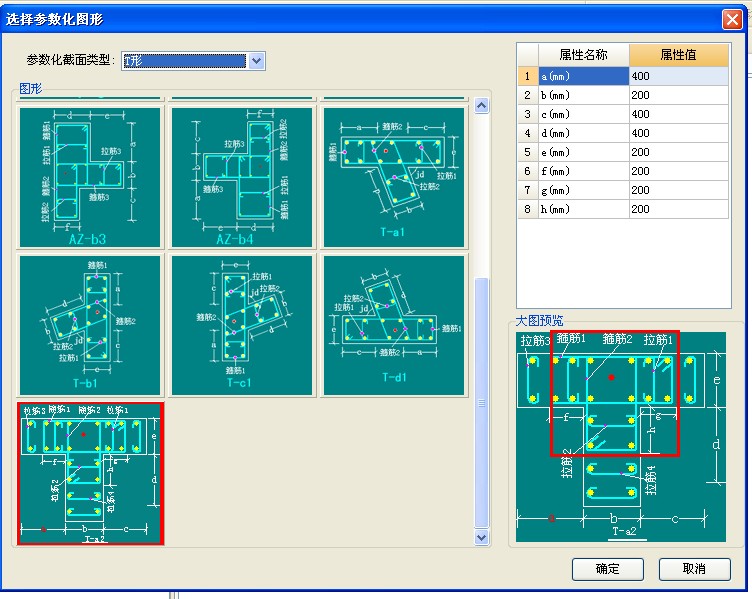
Task: Edit the value 200 for h(mm)
Action: 679,210
